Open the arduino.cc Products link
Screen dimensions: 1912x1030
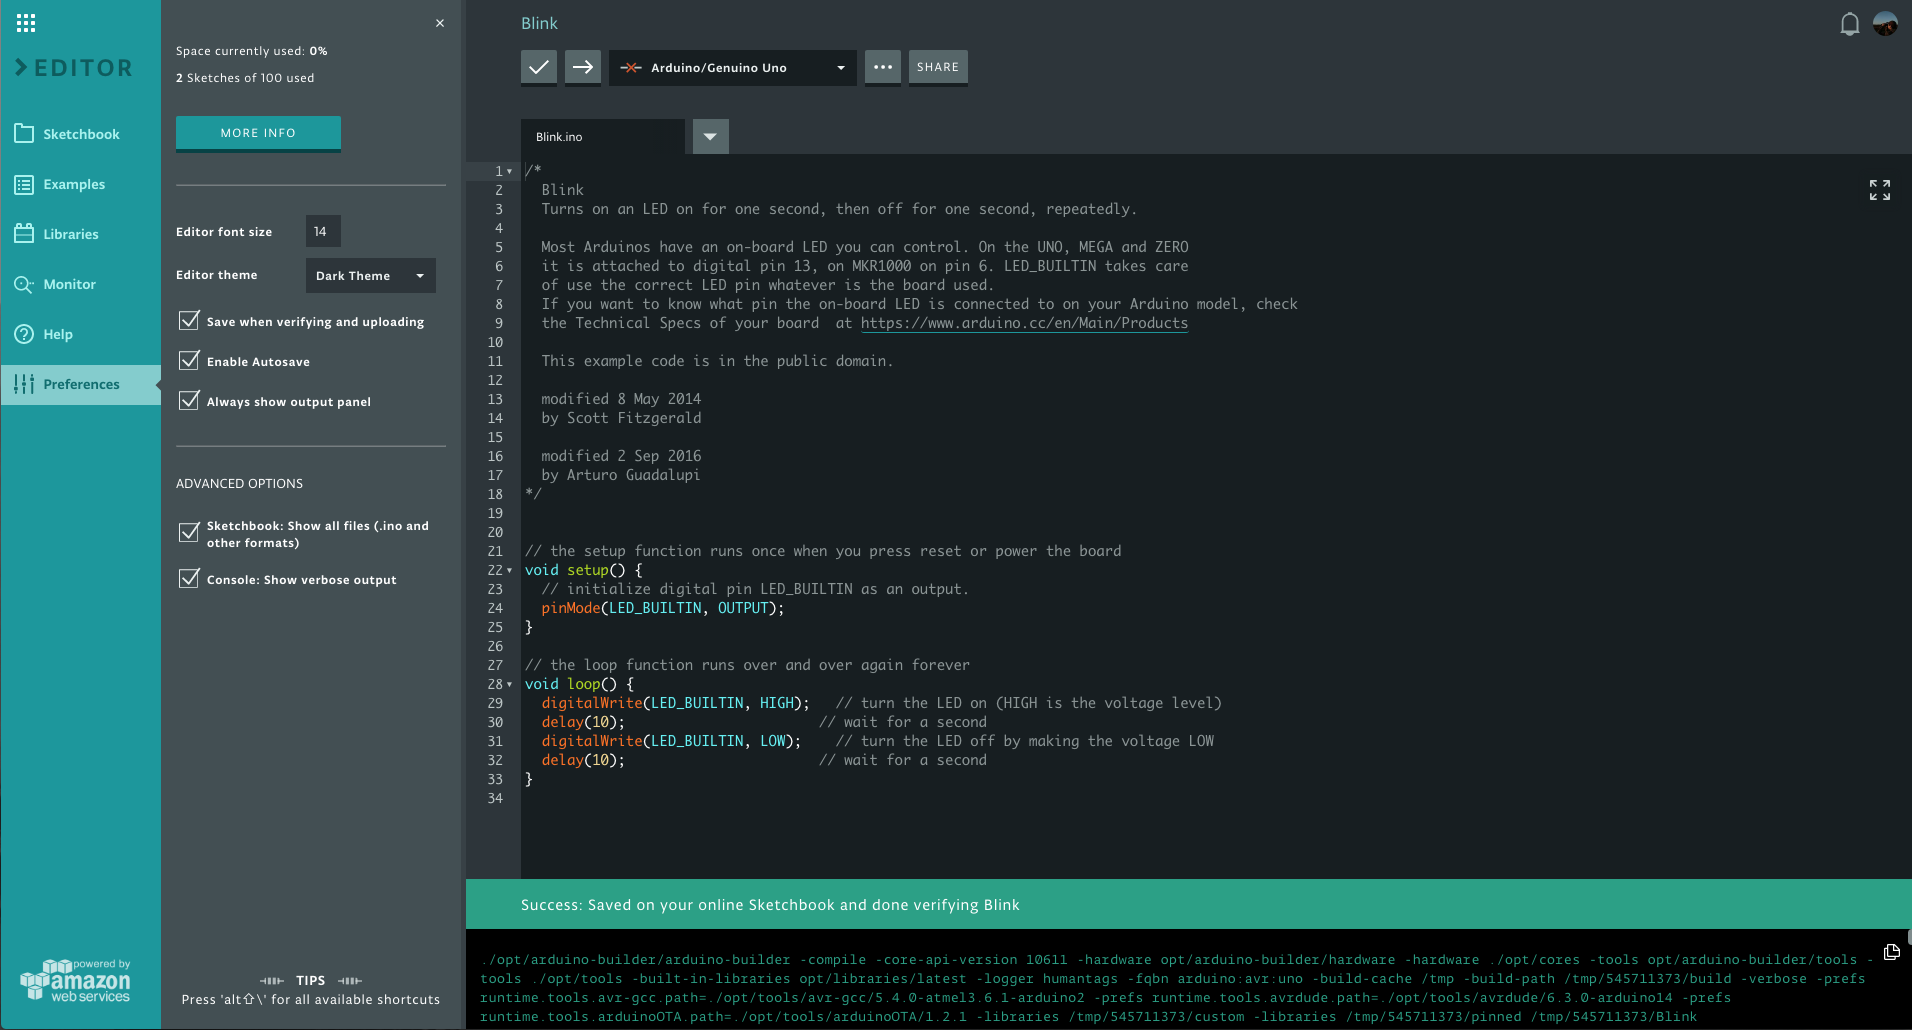pyautogui.click(x=1024, y=322)
